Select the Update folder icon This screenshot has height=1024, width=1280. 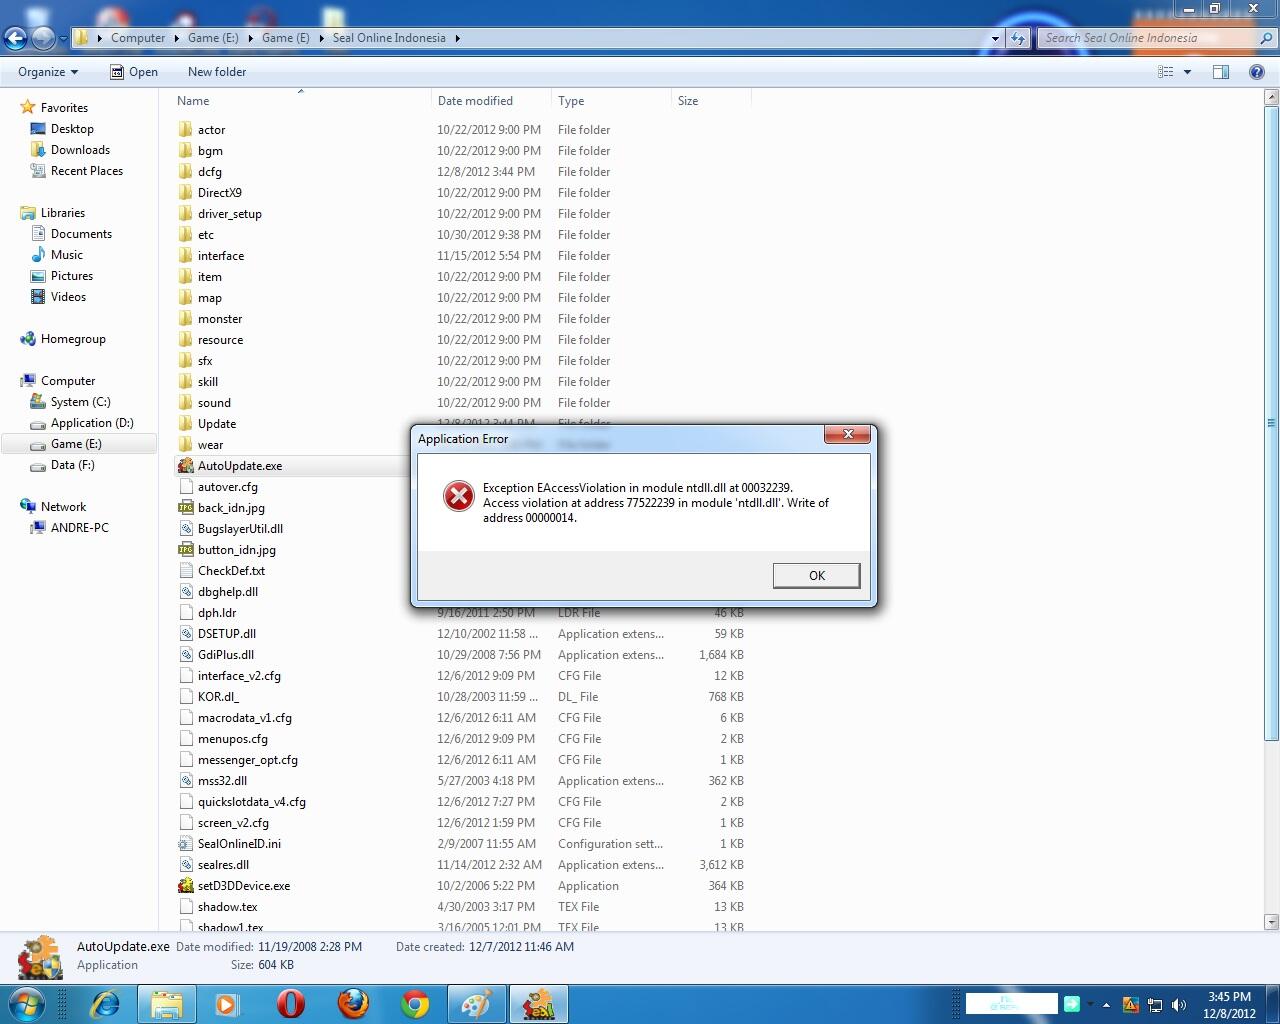tap(185, 423)
